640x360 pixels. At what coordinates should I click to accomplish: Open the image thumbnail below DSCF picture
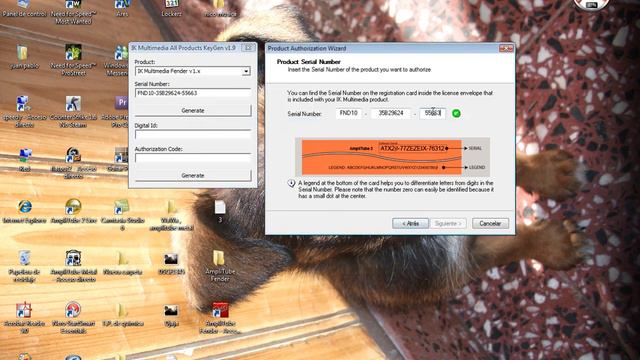tap(171, 311)
